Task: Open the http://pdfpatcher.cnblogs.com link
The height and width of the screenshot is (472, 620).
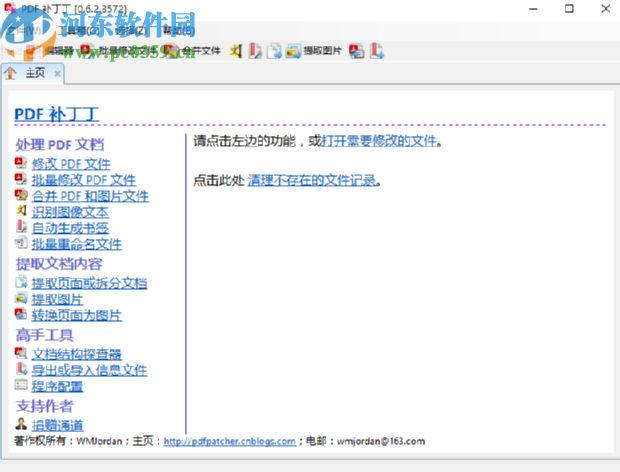Action: pos(230,441)
